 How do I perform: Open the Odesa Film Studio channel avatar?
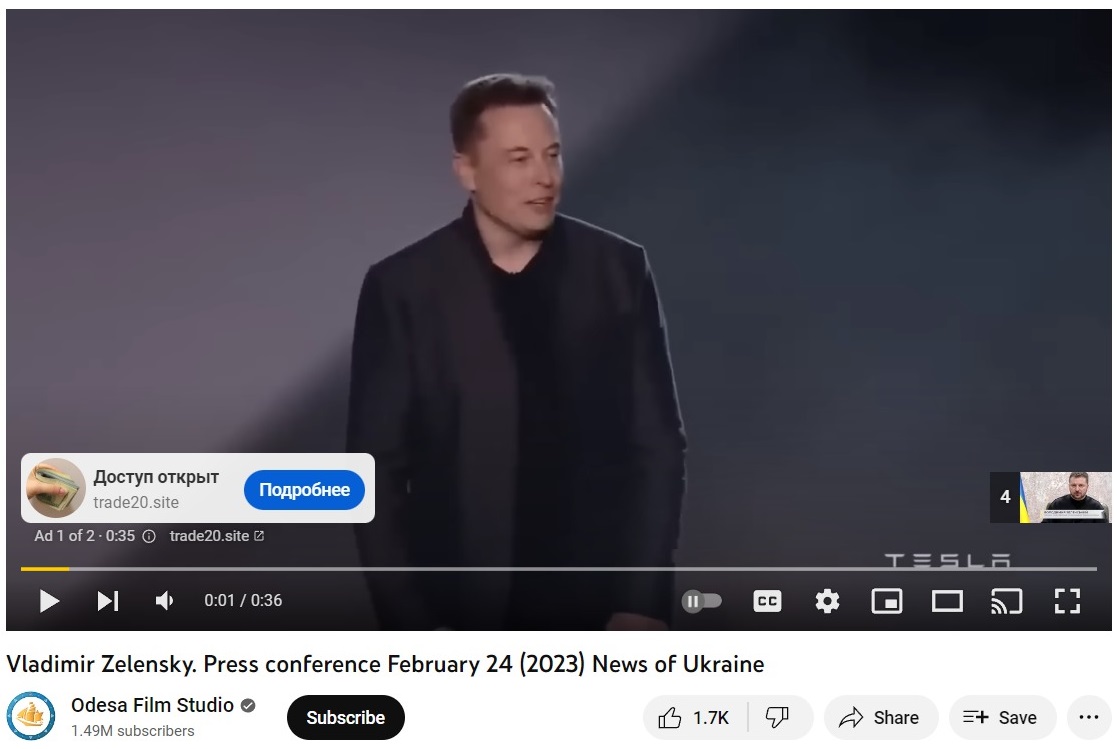(31, 716)
